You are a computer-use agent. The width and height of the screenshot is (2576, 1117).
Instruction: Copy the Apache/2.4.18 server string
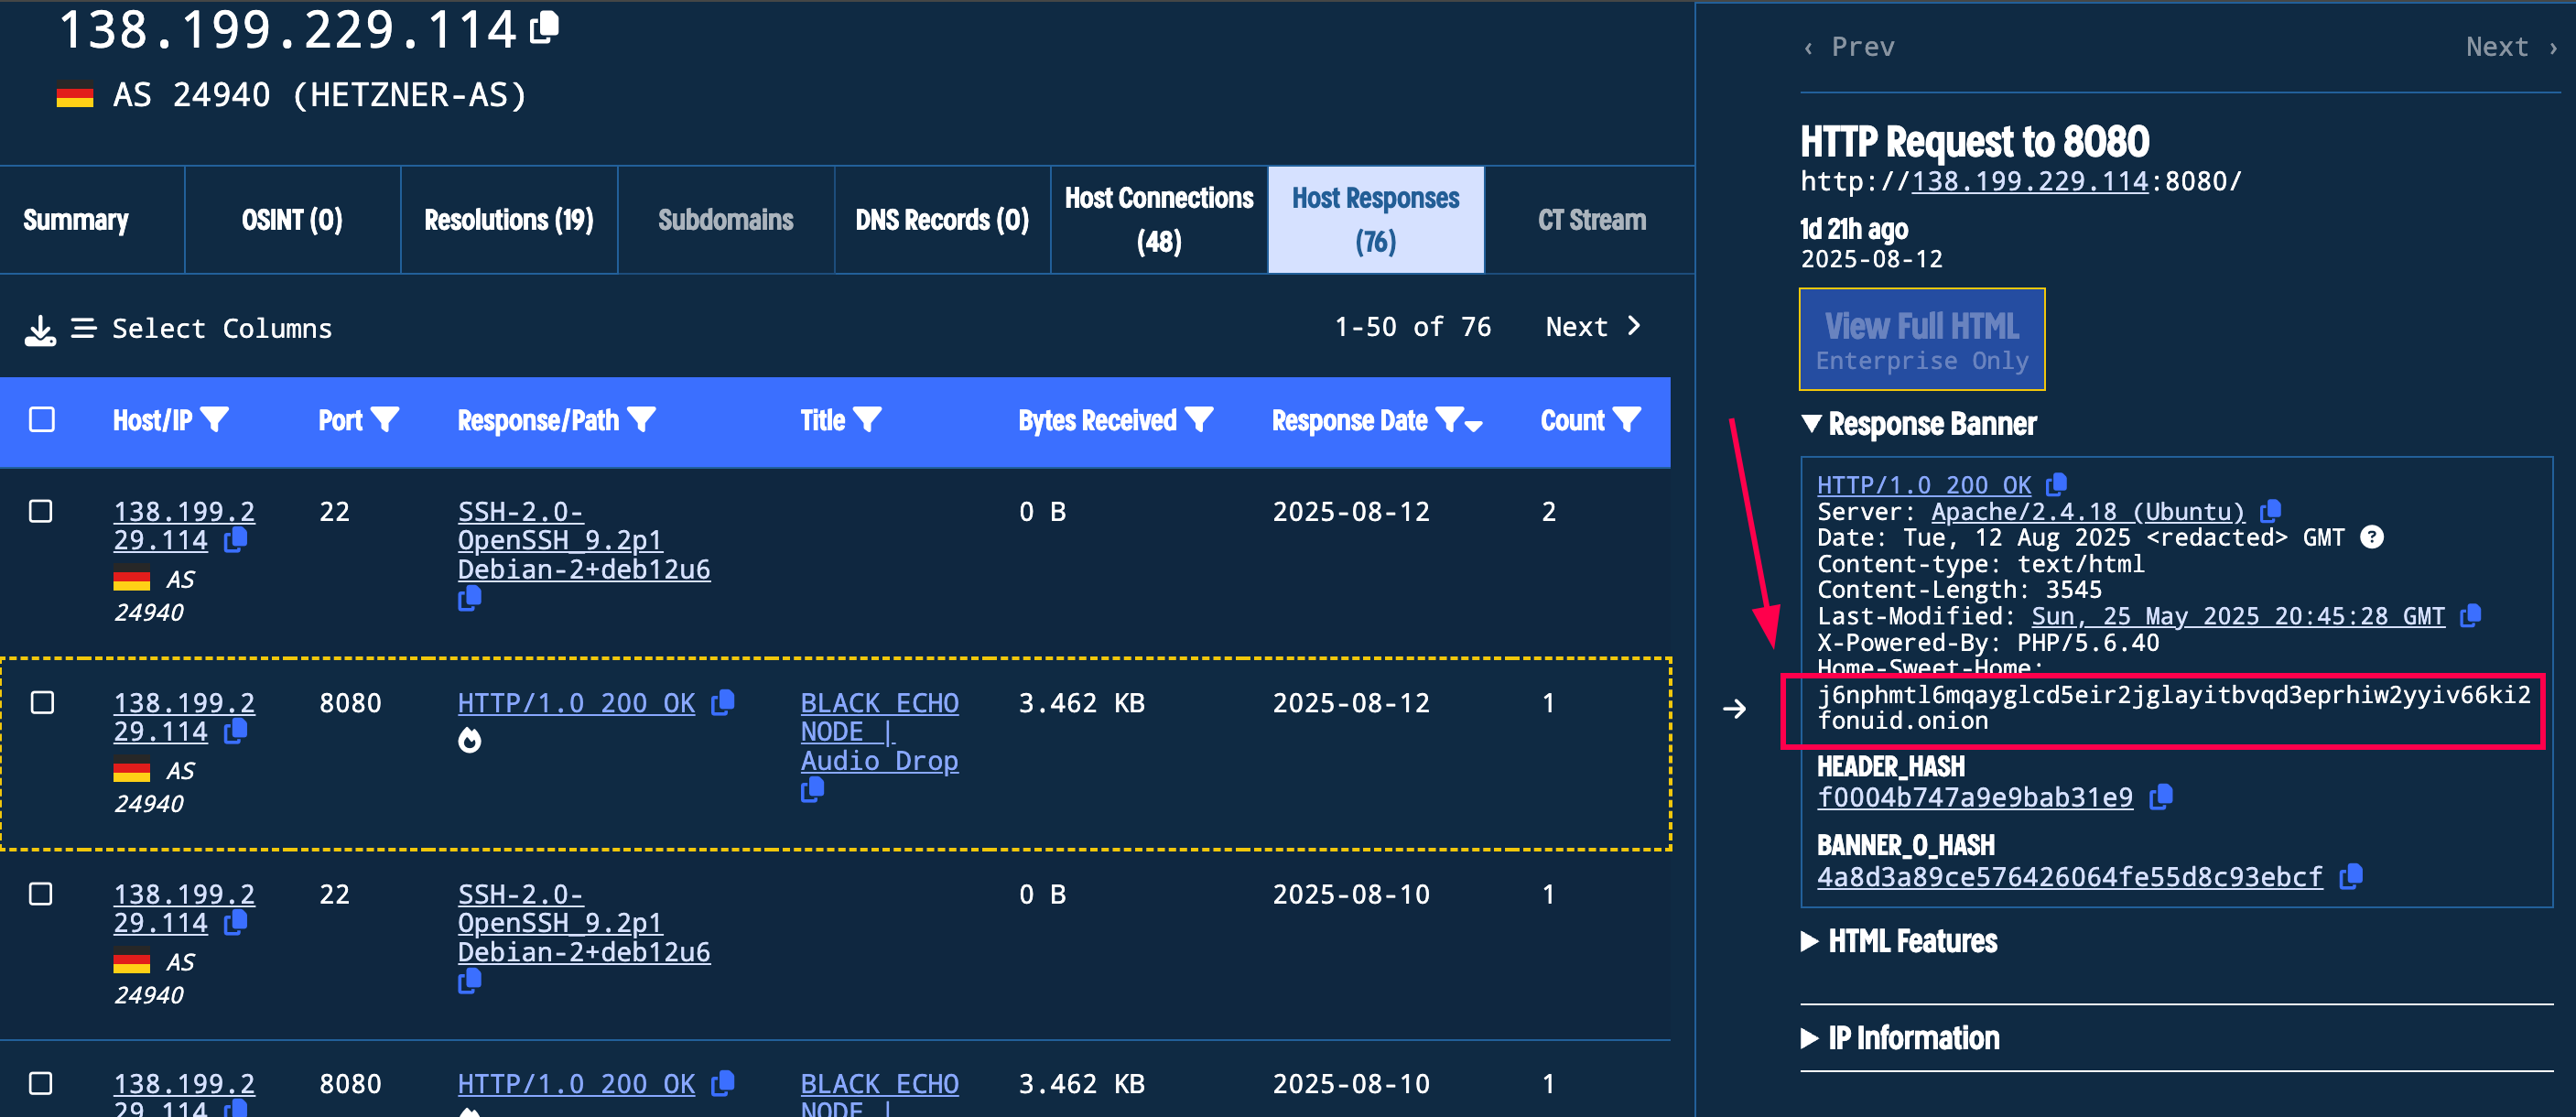click(x=2270, y=511)
